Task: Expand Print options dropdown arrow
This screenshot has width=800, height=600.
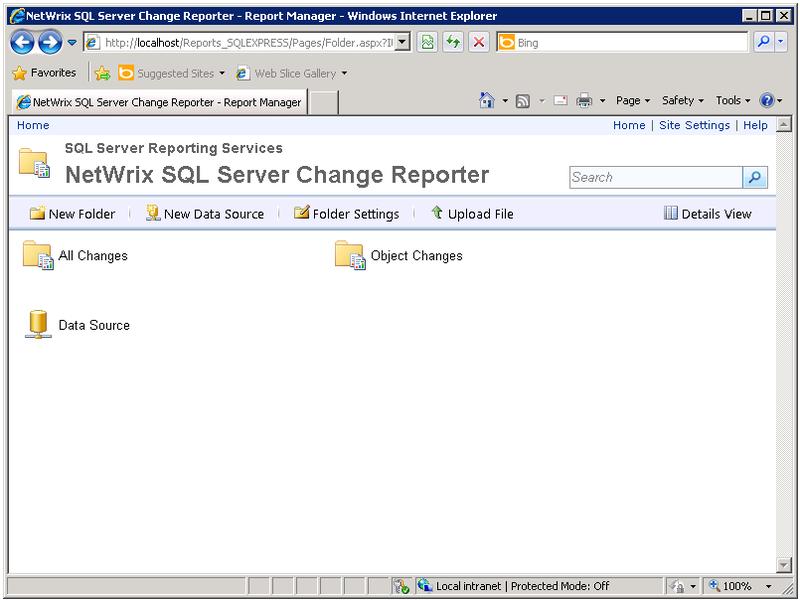Action: pyautogui.click(x=602, y=101)
